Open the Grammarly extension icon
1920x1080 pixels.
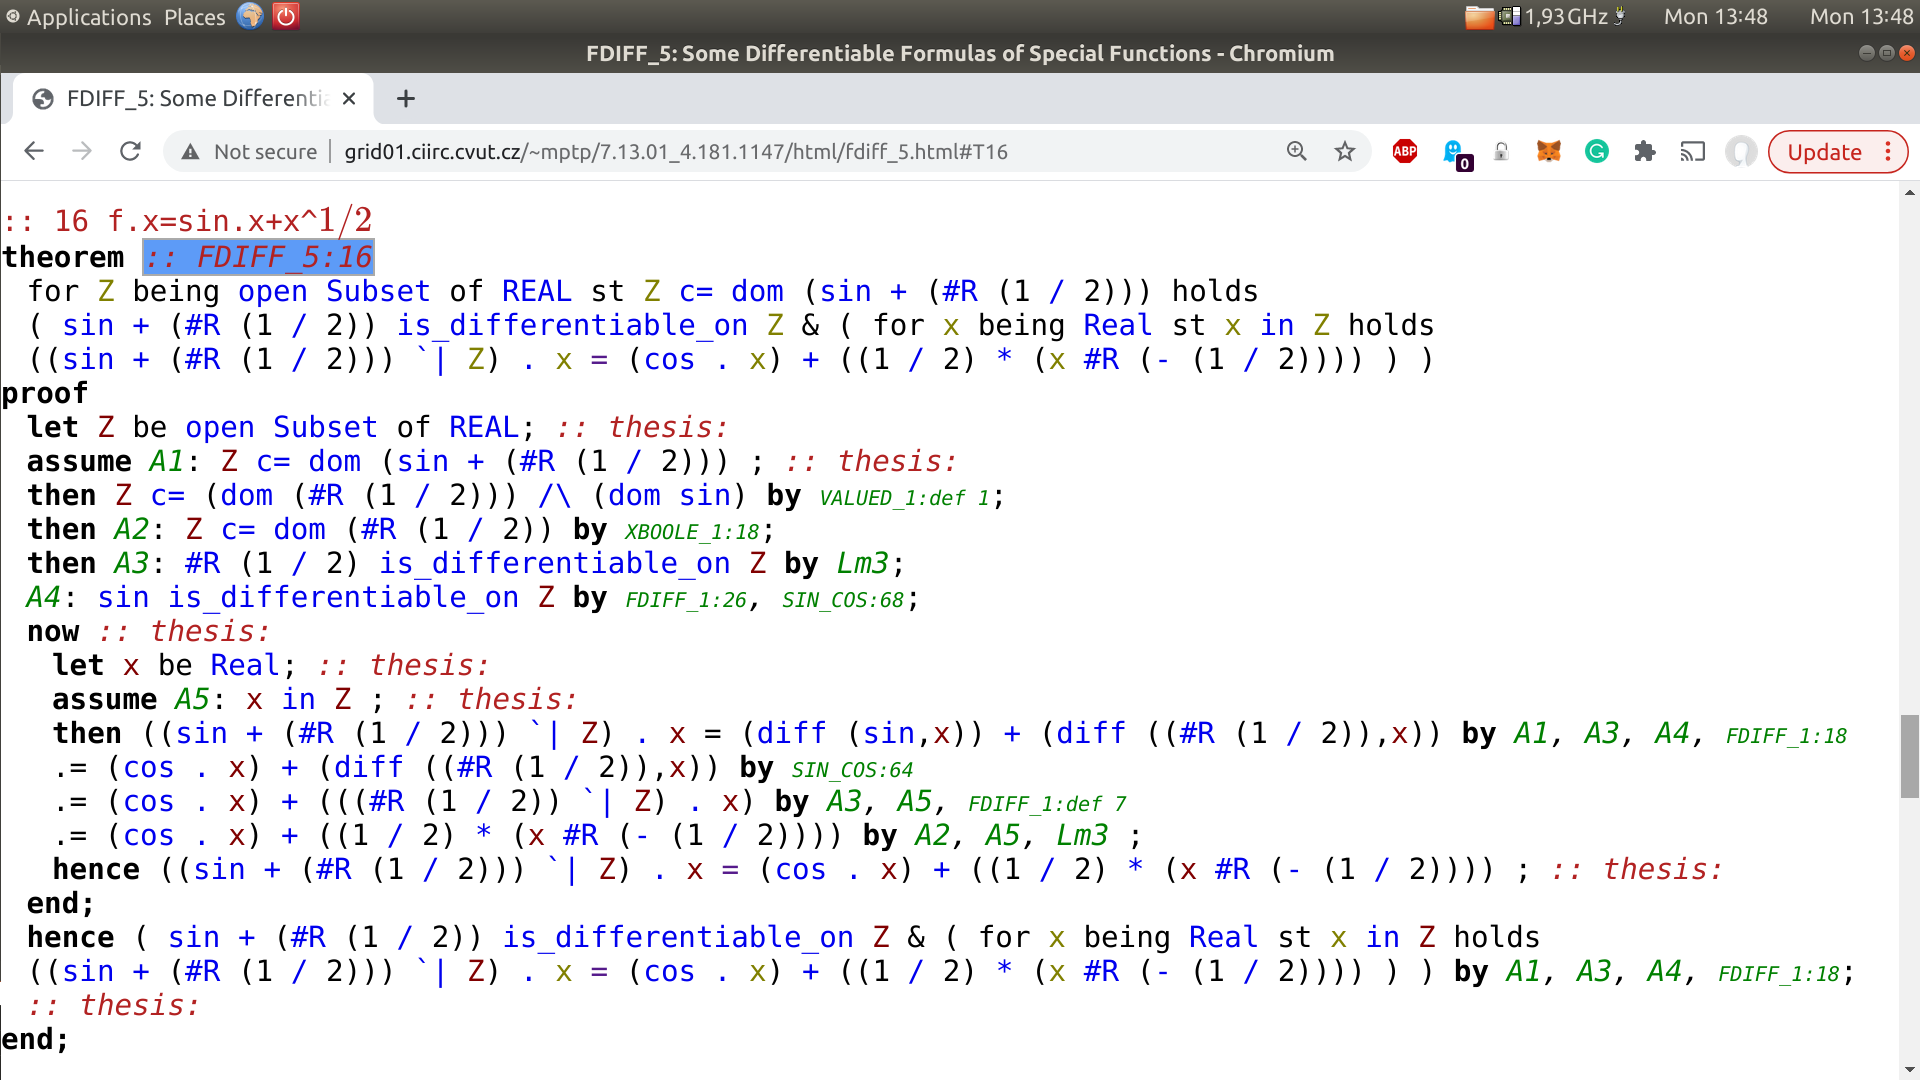click(1597, 151)
